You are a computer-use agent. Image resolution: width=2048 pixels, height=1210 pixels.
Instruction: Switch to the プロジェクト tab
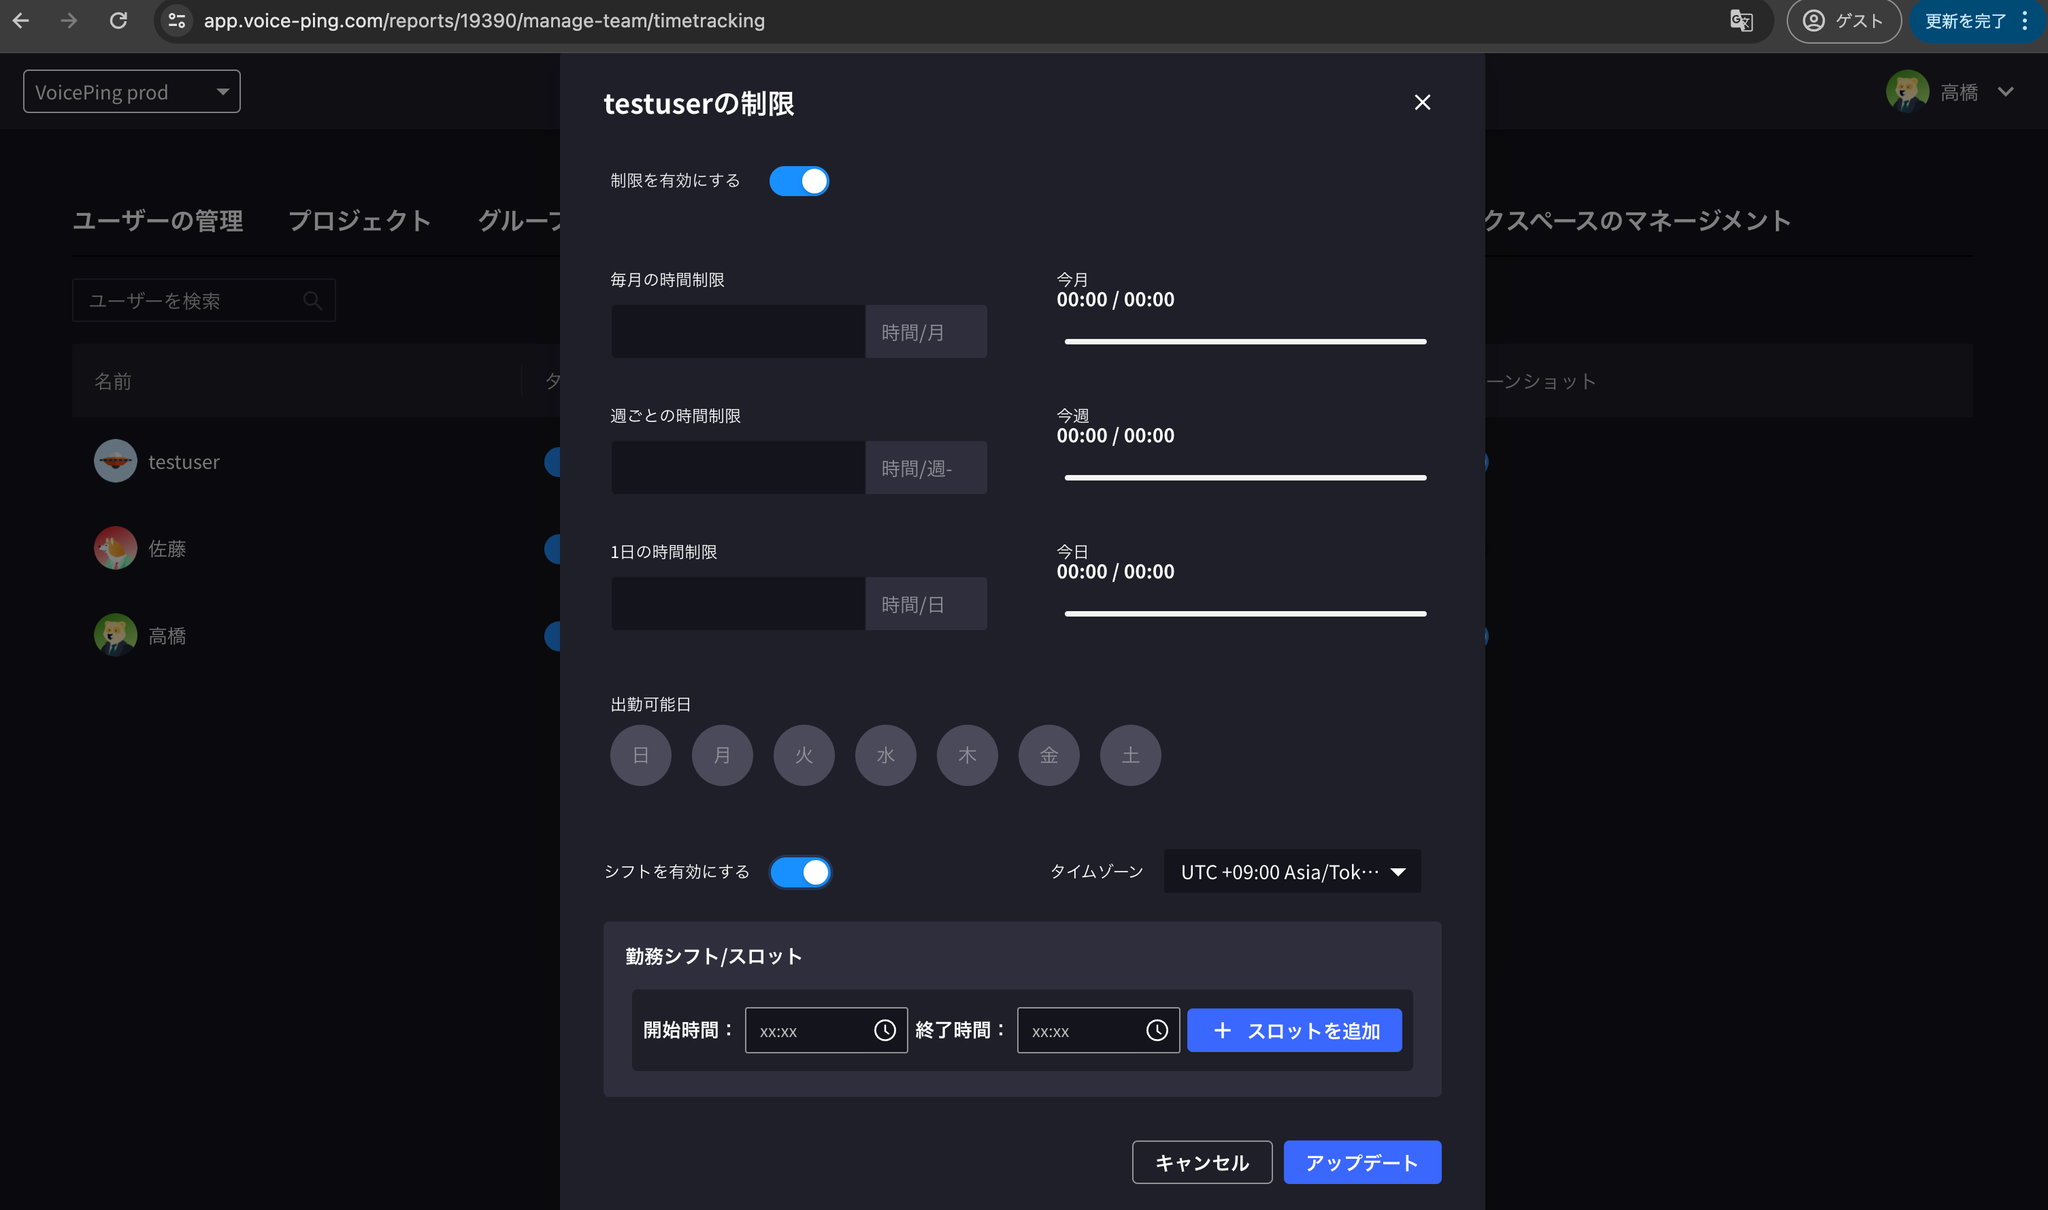click(360, 221)
